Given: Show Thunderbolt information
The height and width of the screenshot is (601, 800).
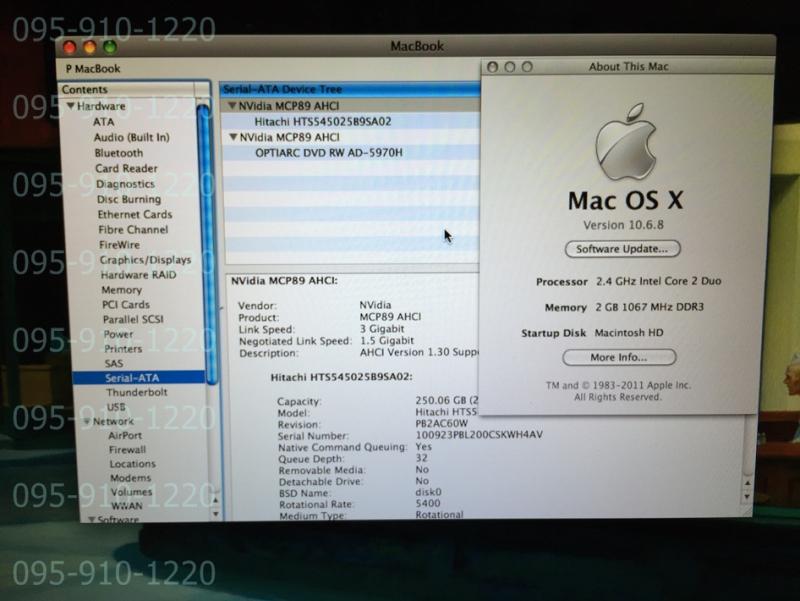Looking at the screenshot, I should tap(137, 392).
